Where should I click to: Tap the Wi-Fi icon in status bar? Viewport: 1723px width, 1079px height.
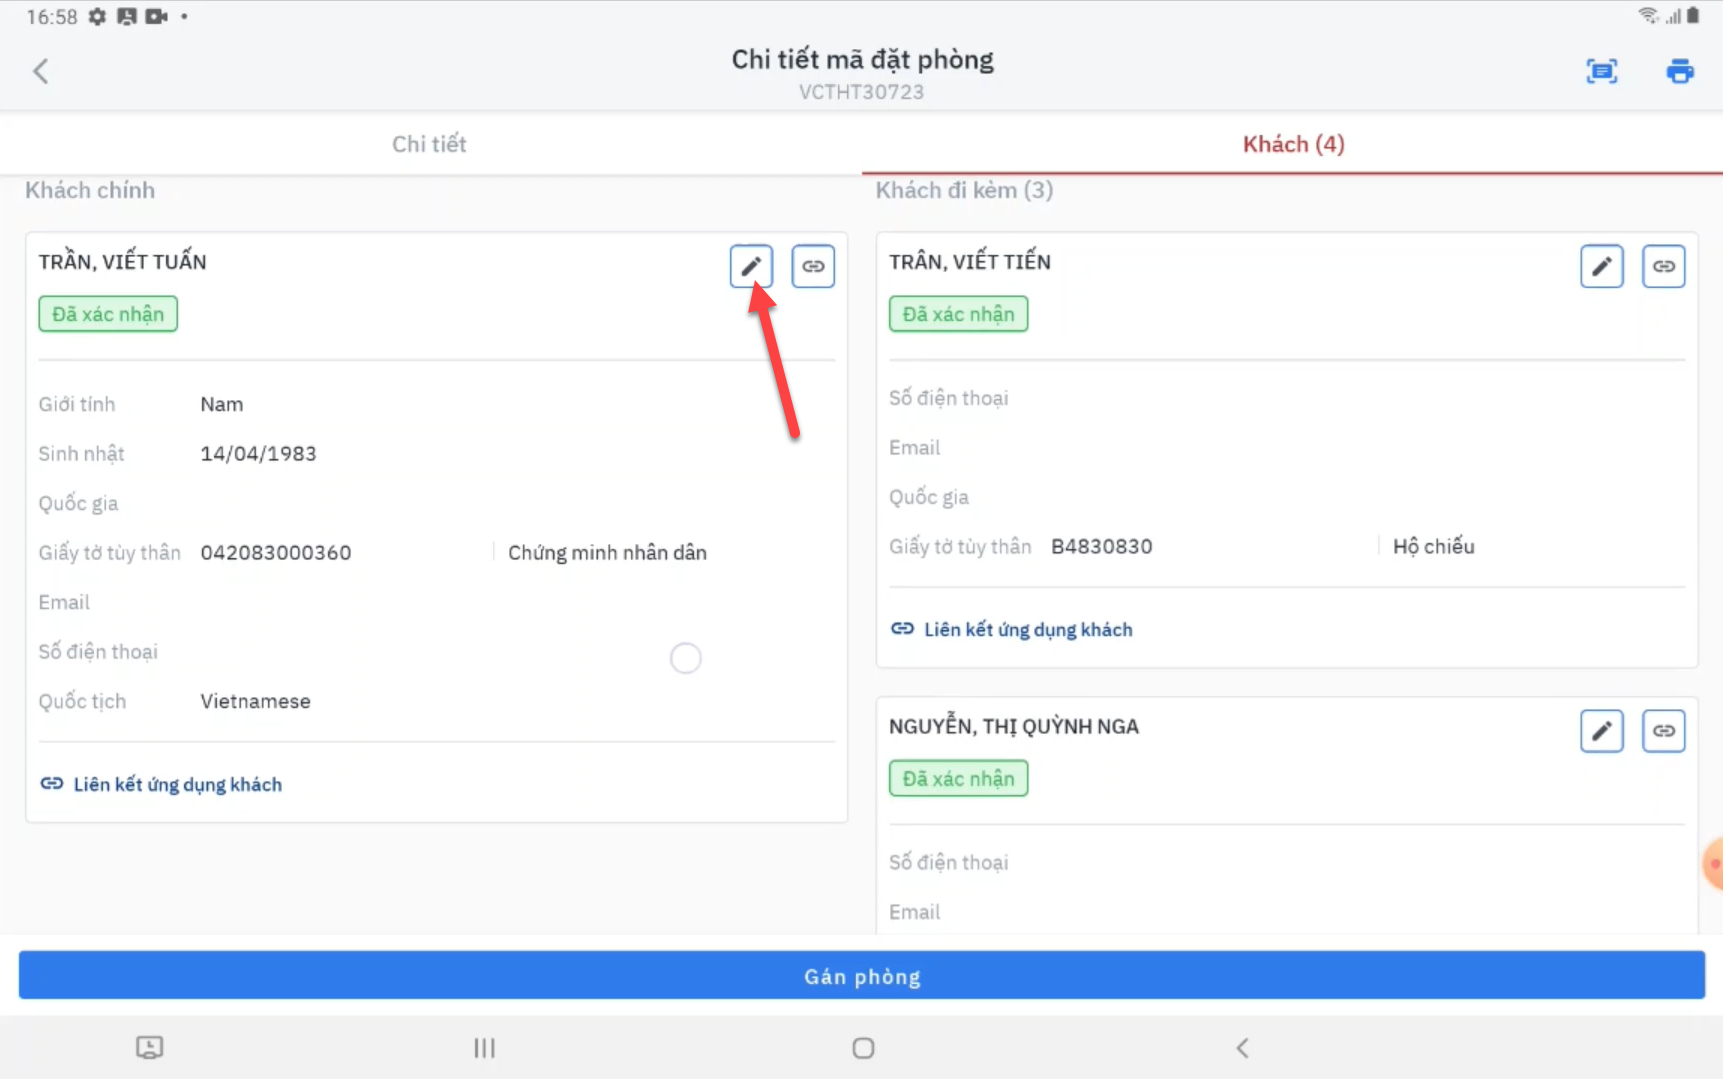click(1648, 15)
